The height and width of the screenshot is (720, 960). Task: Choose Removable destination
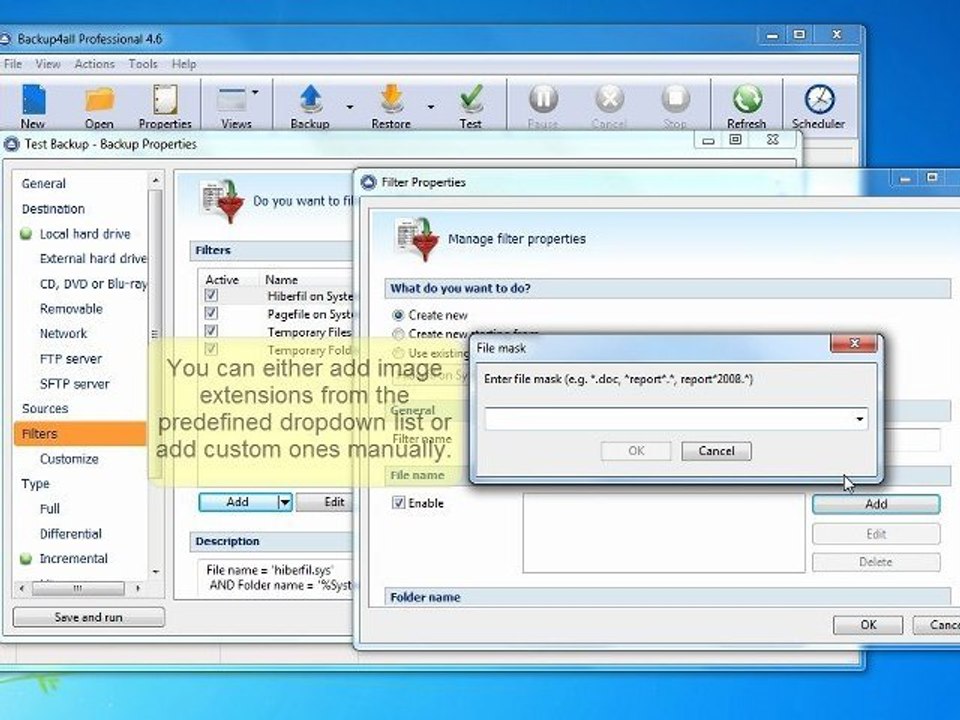71,309
